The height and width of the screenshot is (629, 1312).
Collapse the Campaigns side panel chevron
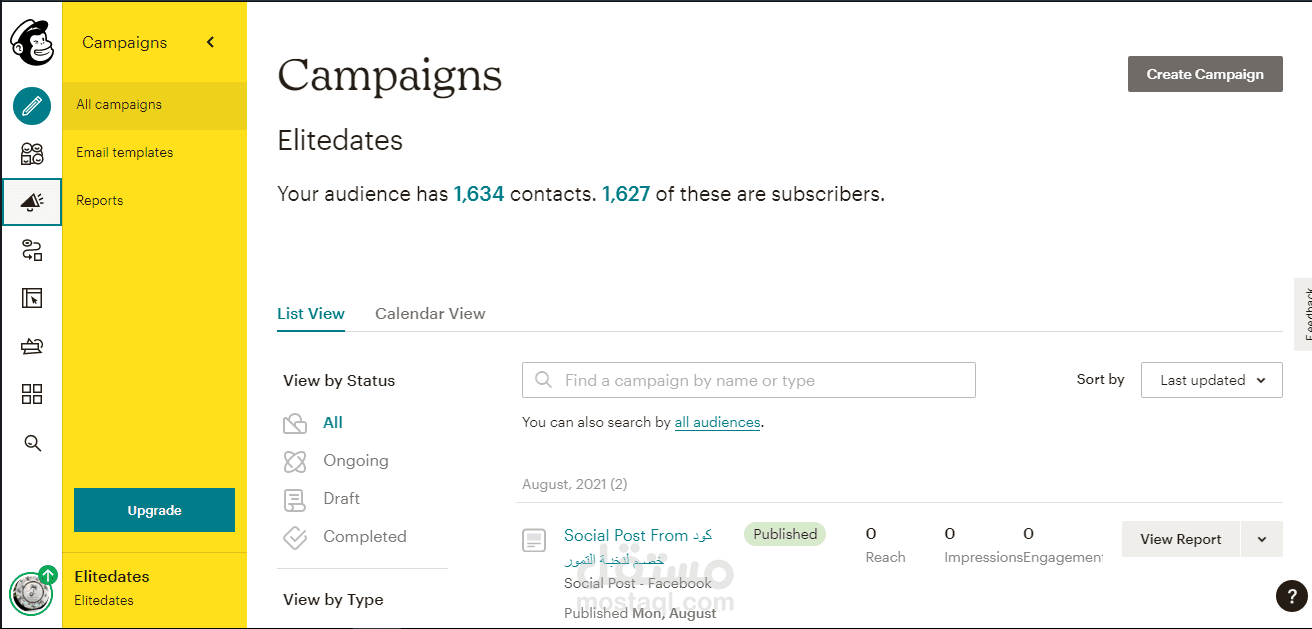point(210,42)
